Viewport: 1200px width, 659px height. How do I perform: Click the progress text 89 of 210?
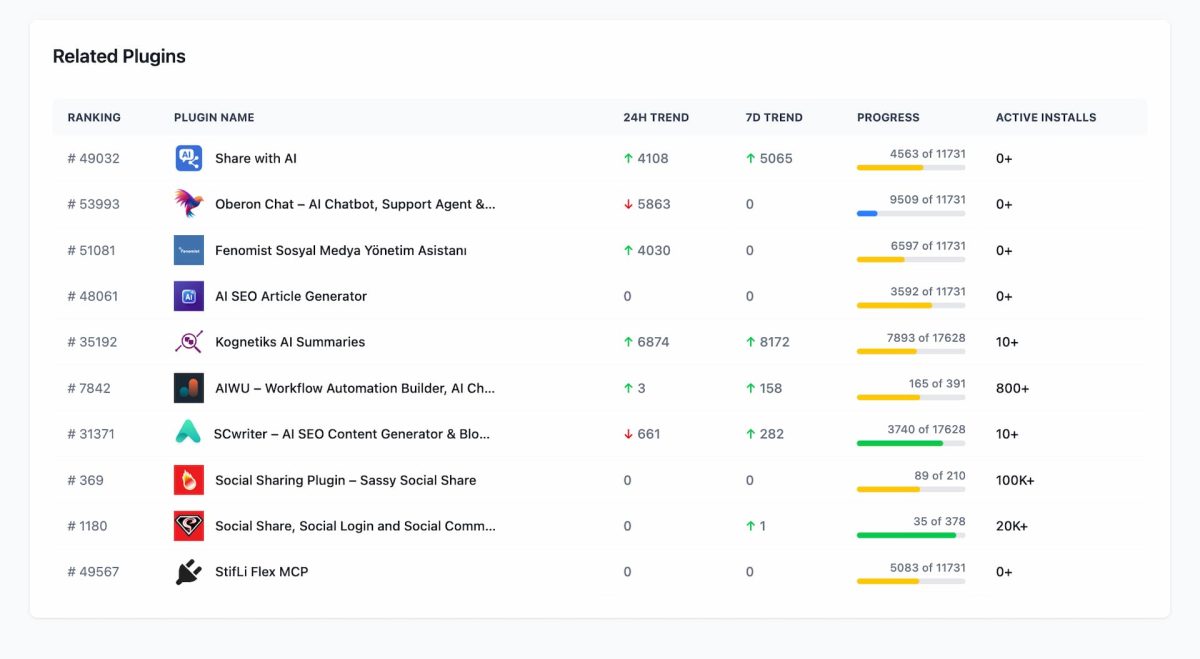pos(940,475)
